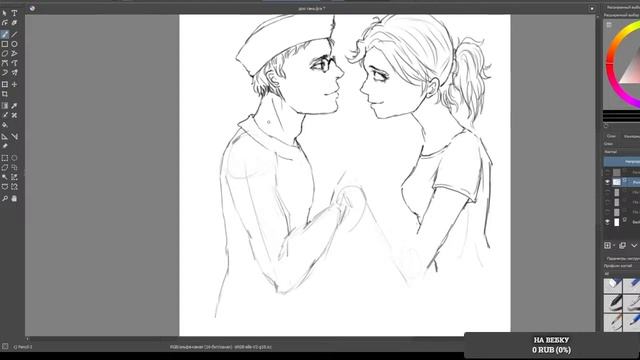Select the Polygon tool
Screen dimensions: 640x360
4,53
